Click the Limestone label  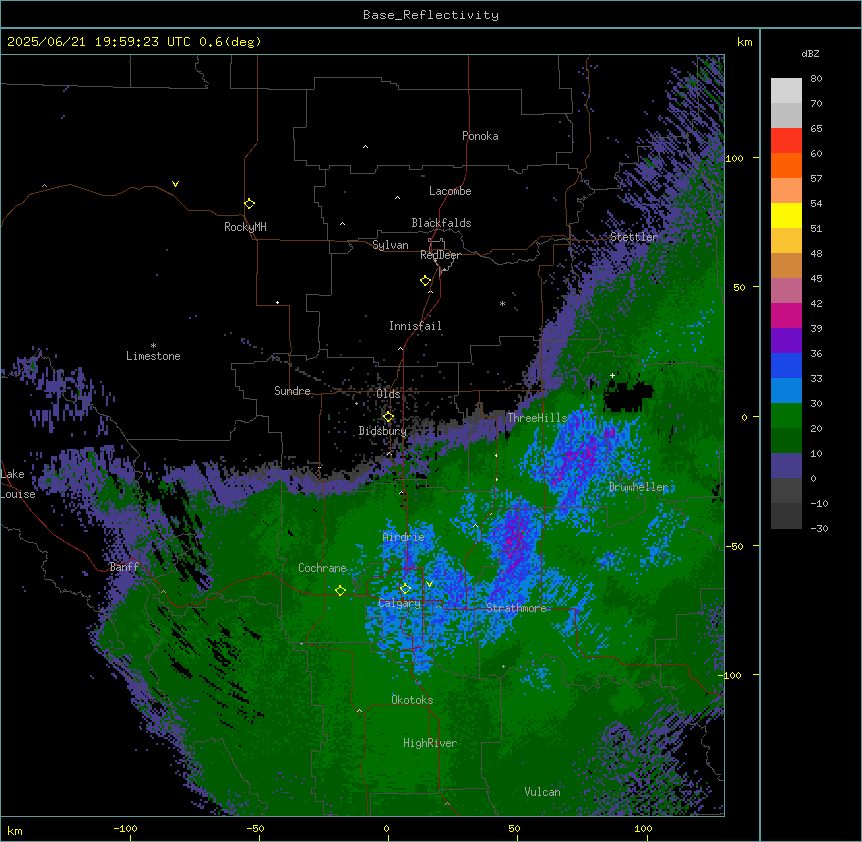[153, 356]
